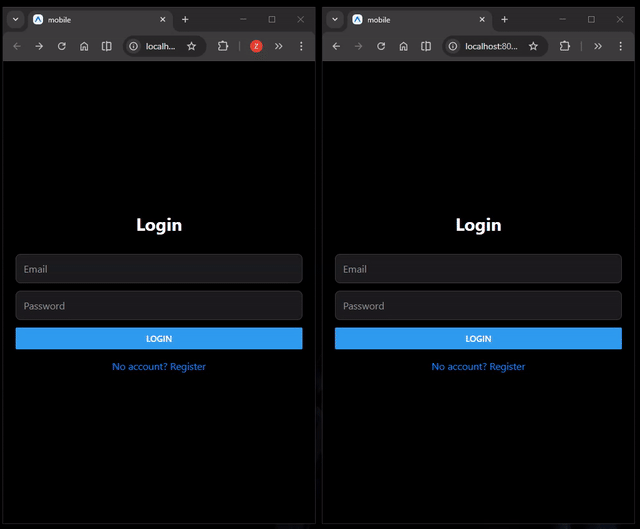Go back in right browser window

336,46
